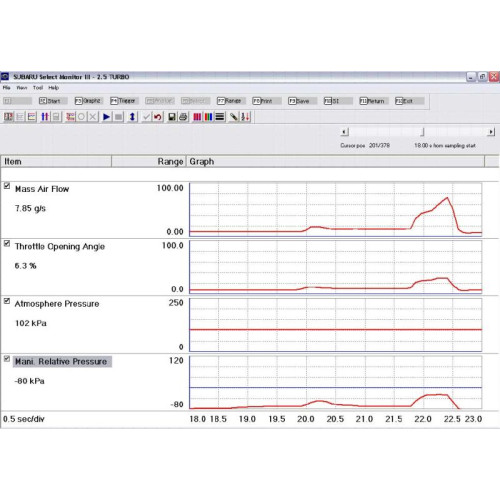Open the Tool menu
The image size is (500, 500).
[x=38, y=88]
